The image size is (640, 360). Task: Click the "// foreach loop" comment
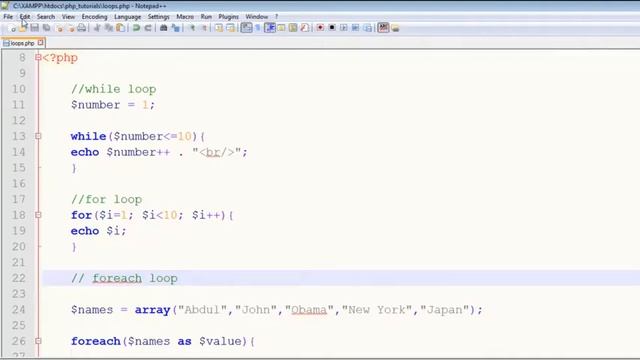point(124,278)
